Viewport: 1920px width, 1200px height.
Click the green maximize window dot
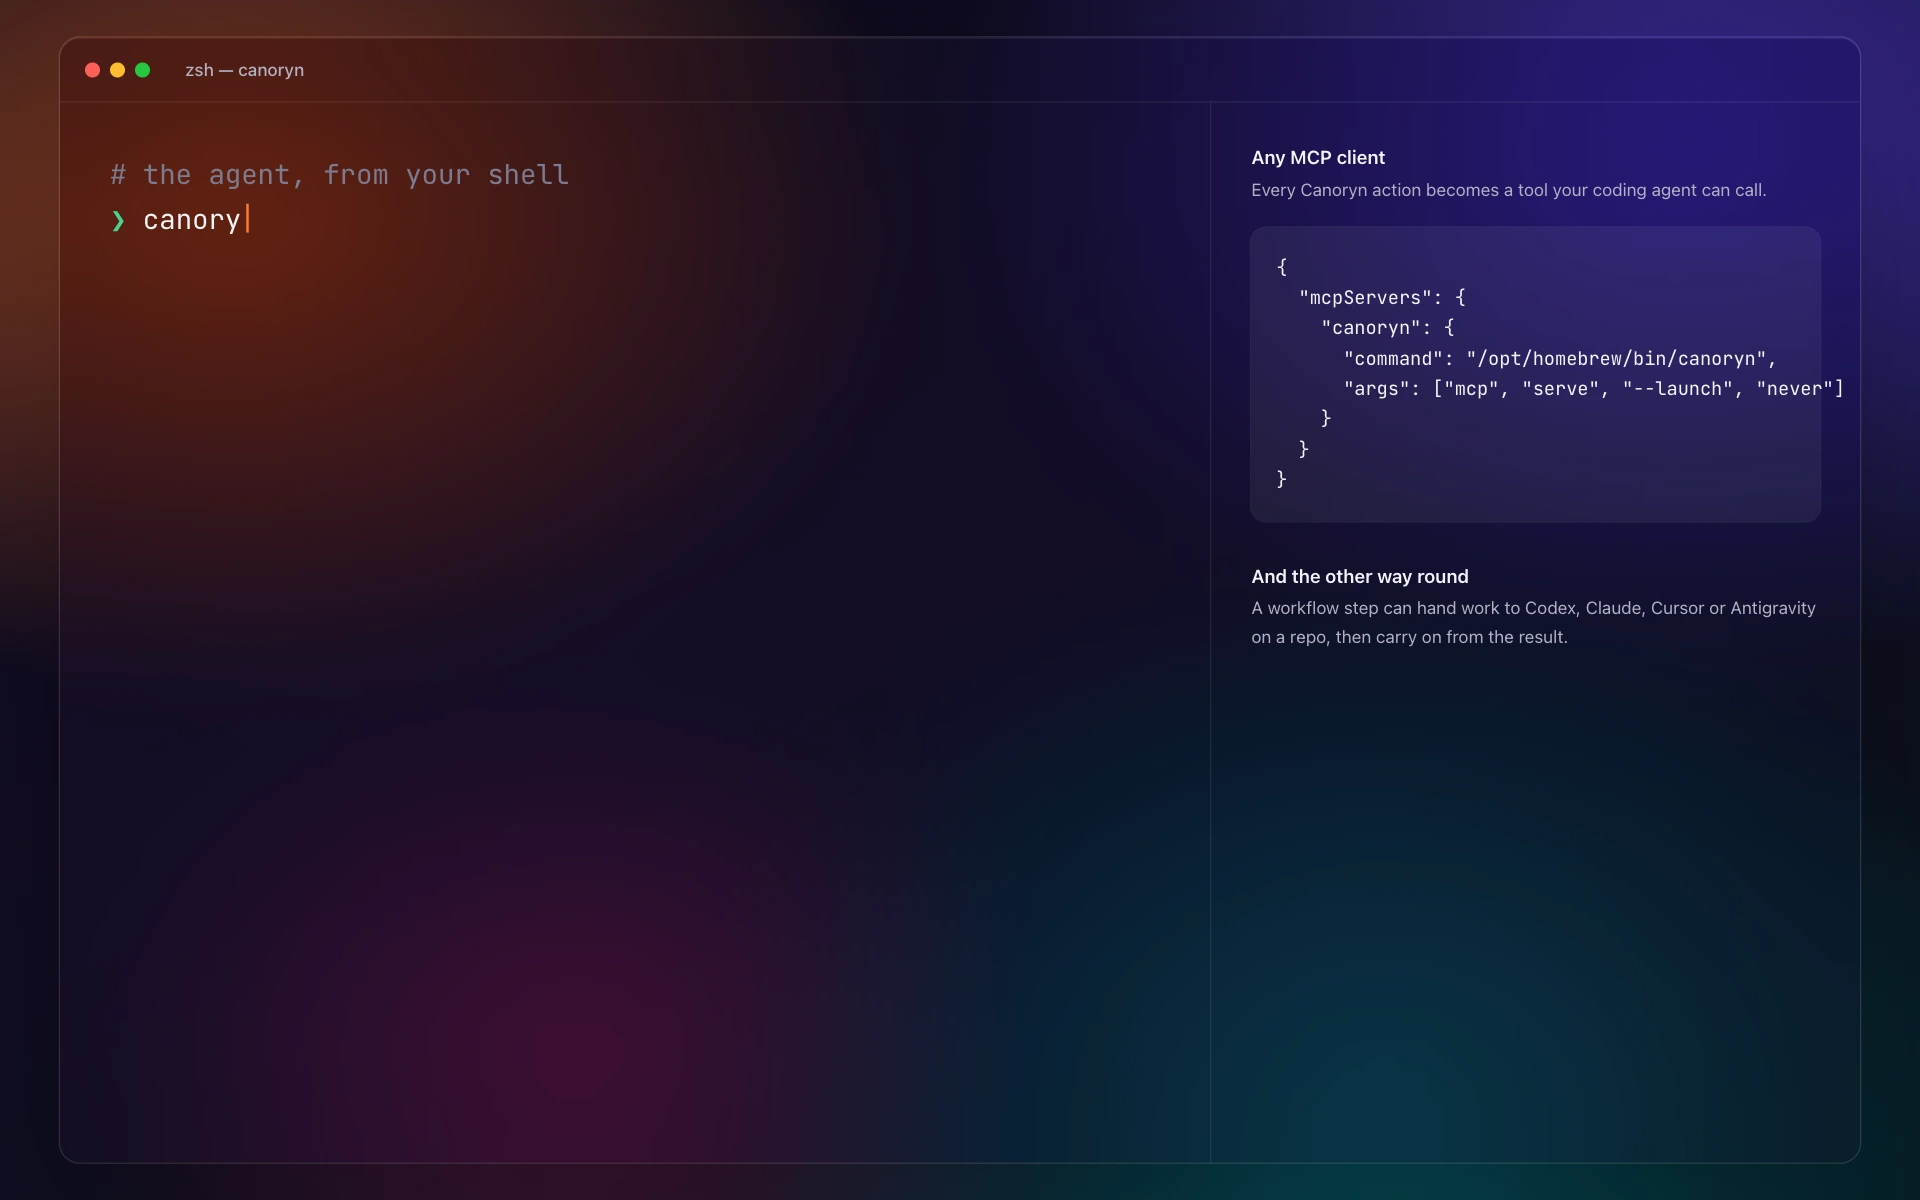[142, 70]
